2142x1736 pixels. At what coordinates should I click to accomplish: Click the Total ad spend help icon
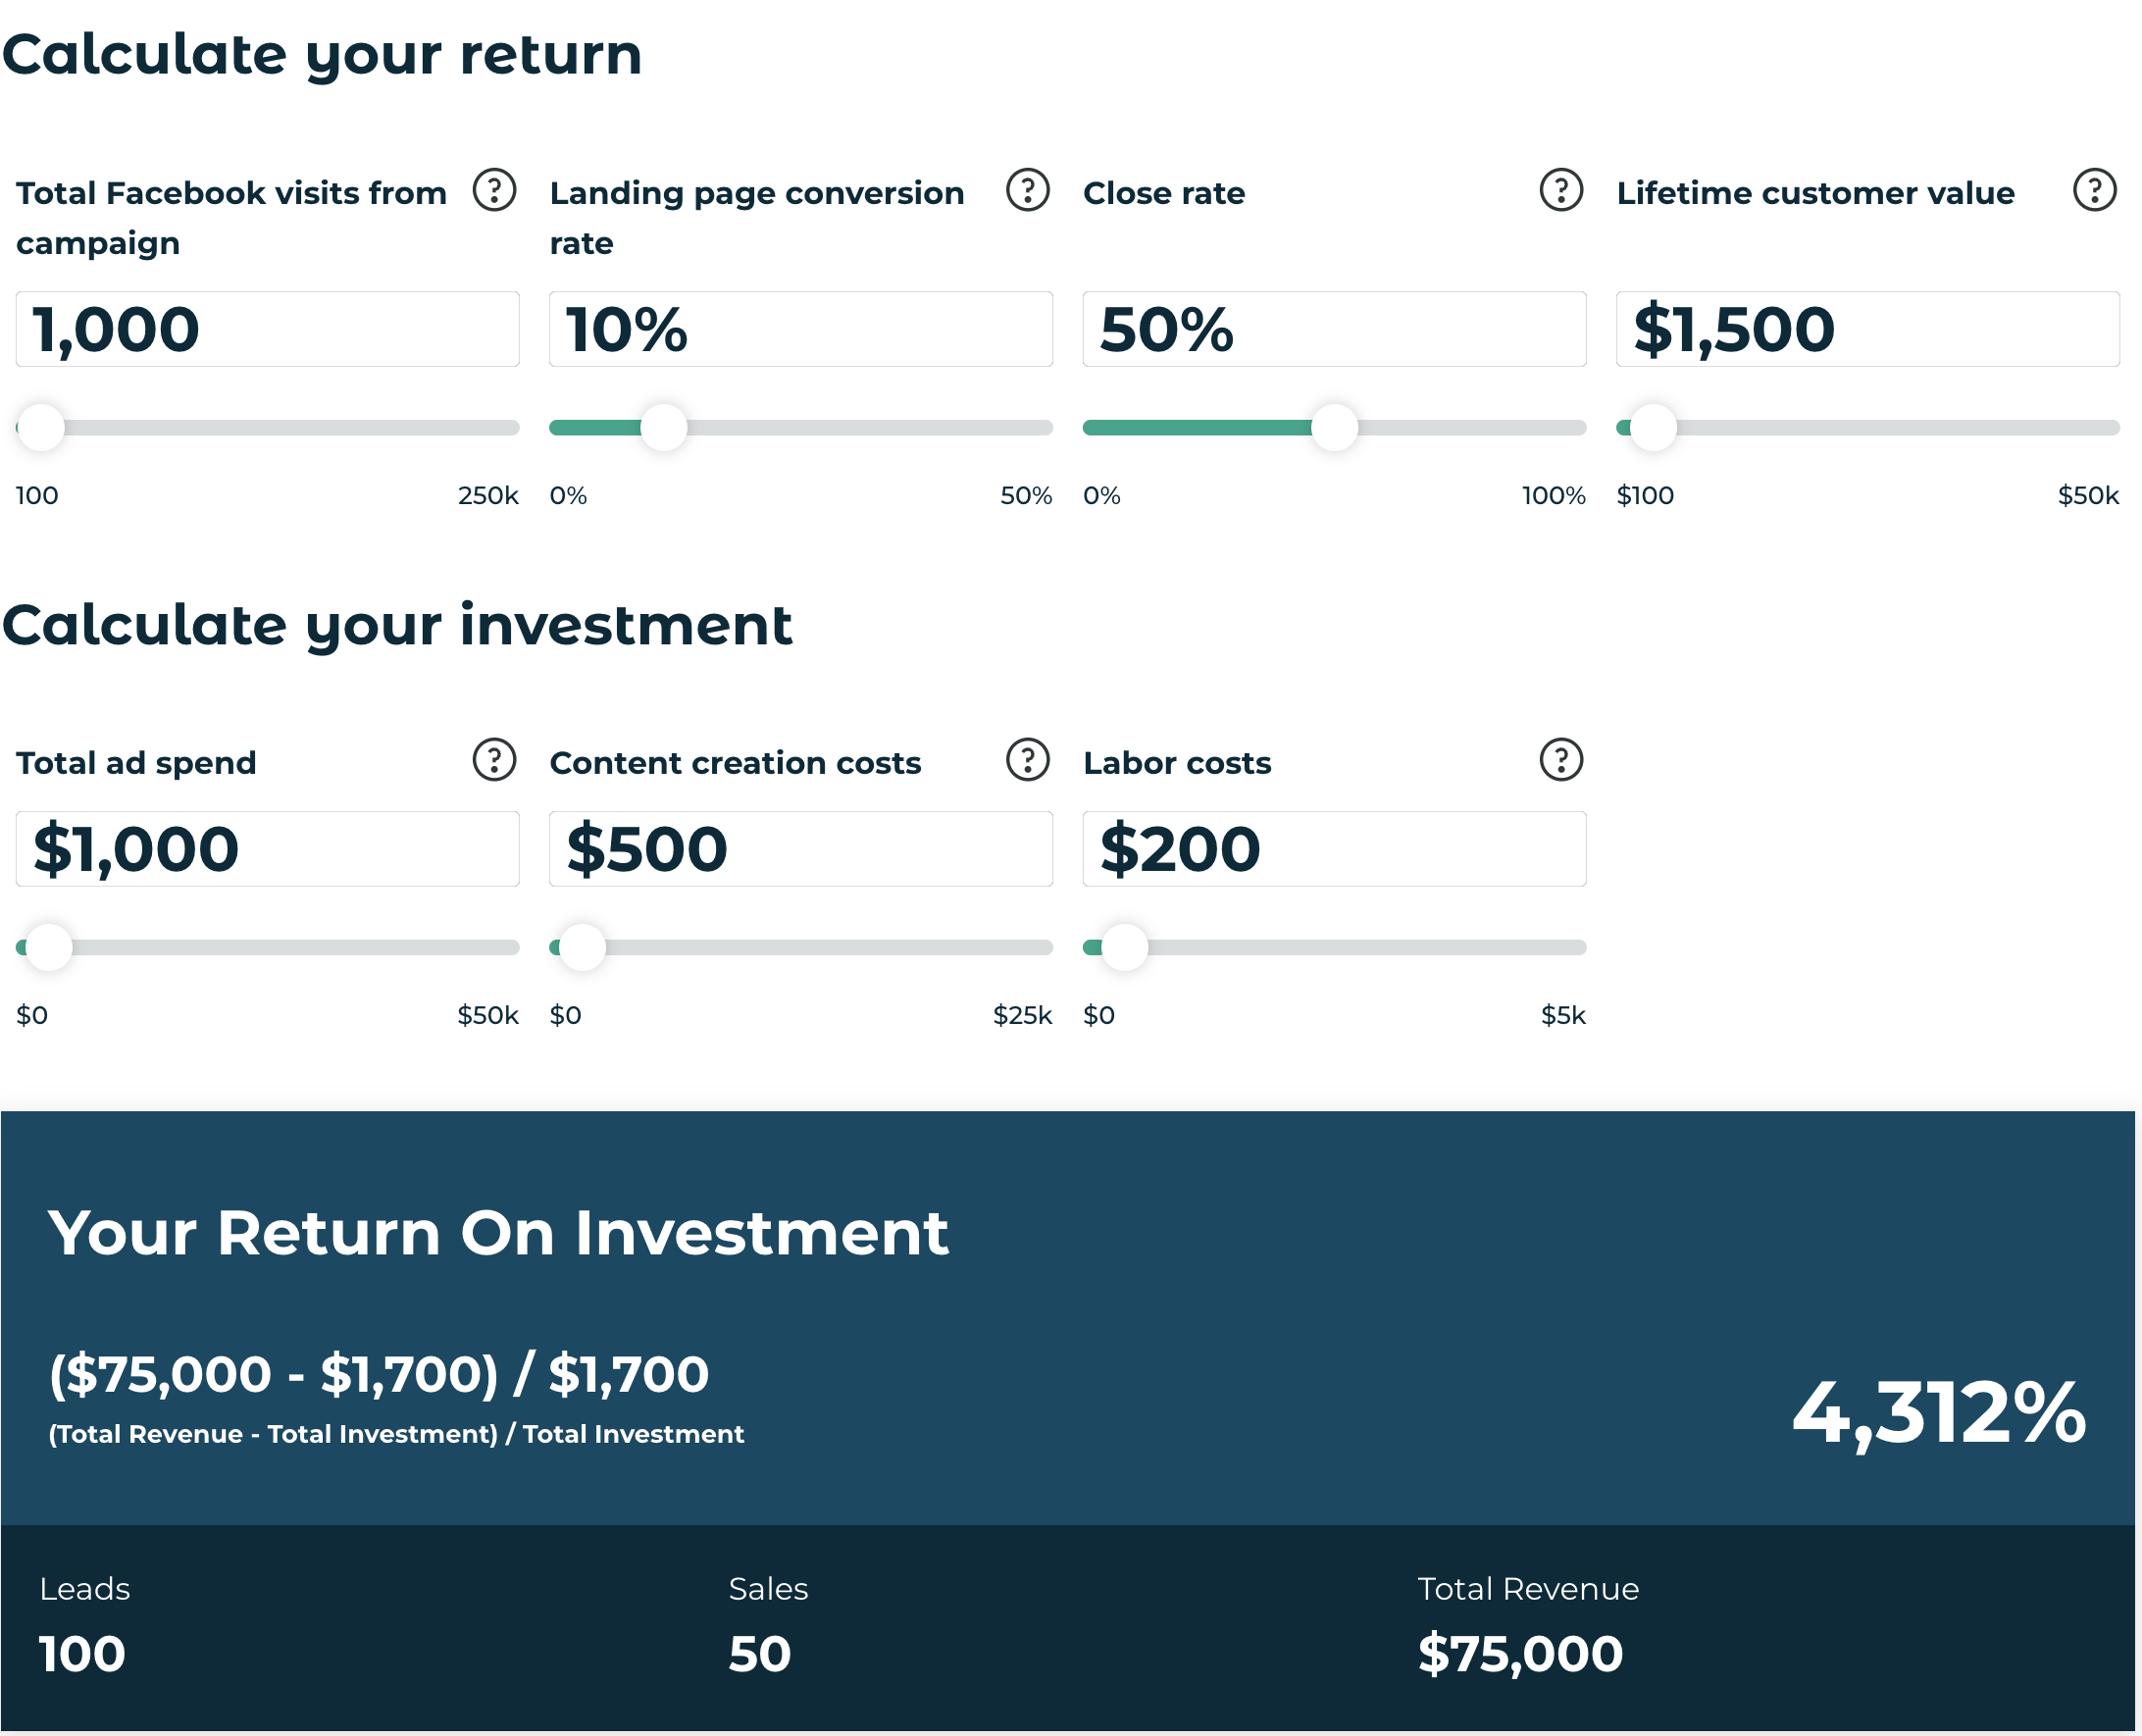pyautogui.click(x=494, y=761)
